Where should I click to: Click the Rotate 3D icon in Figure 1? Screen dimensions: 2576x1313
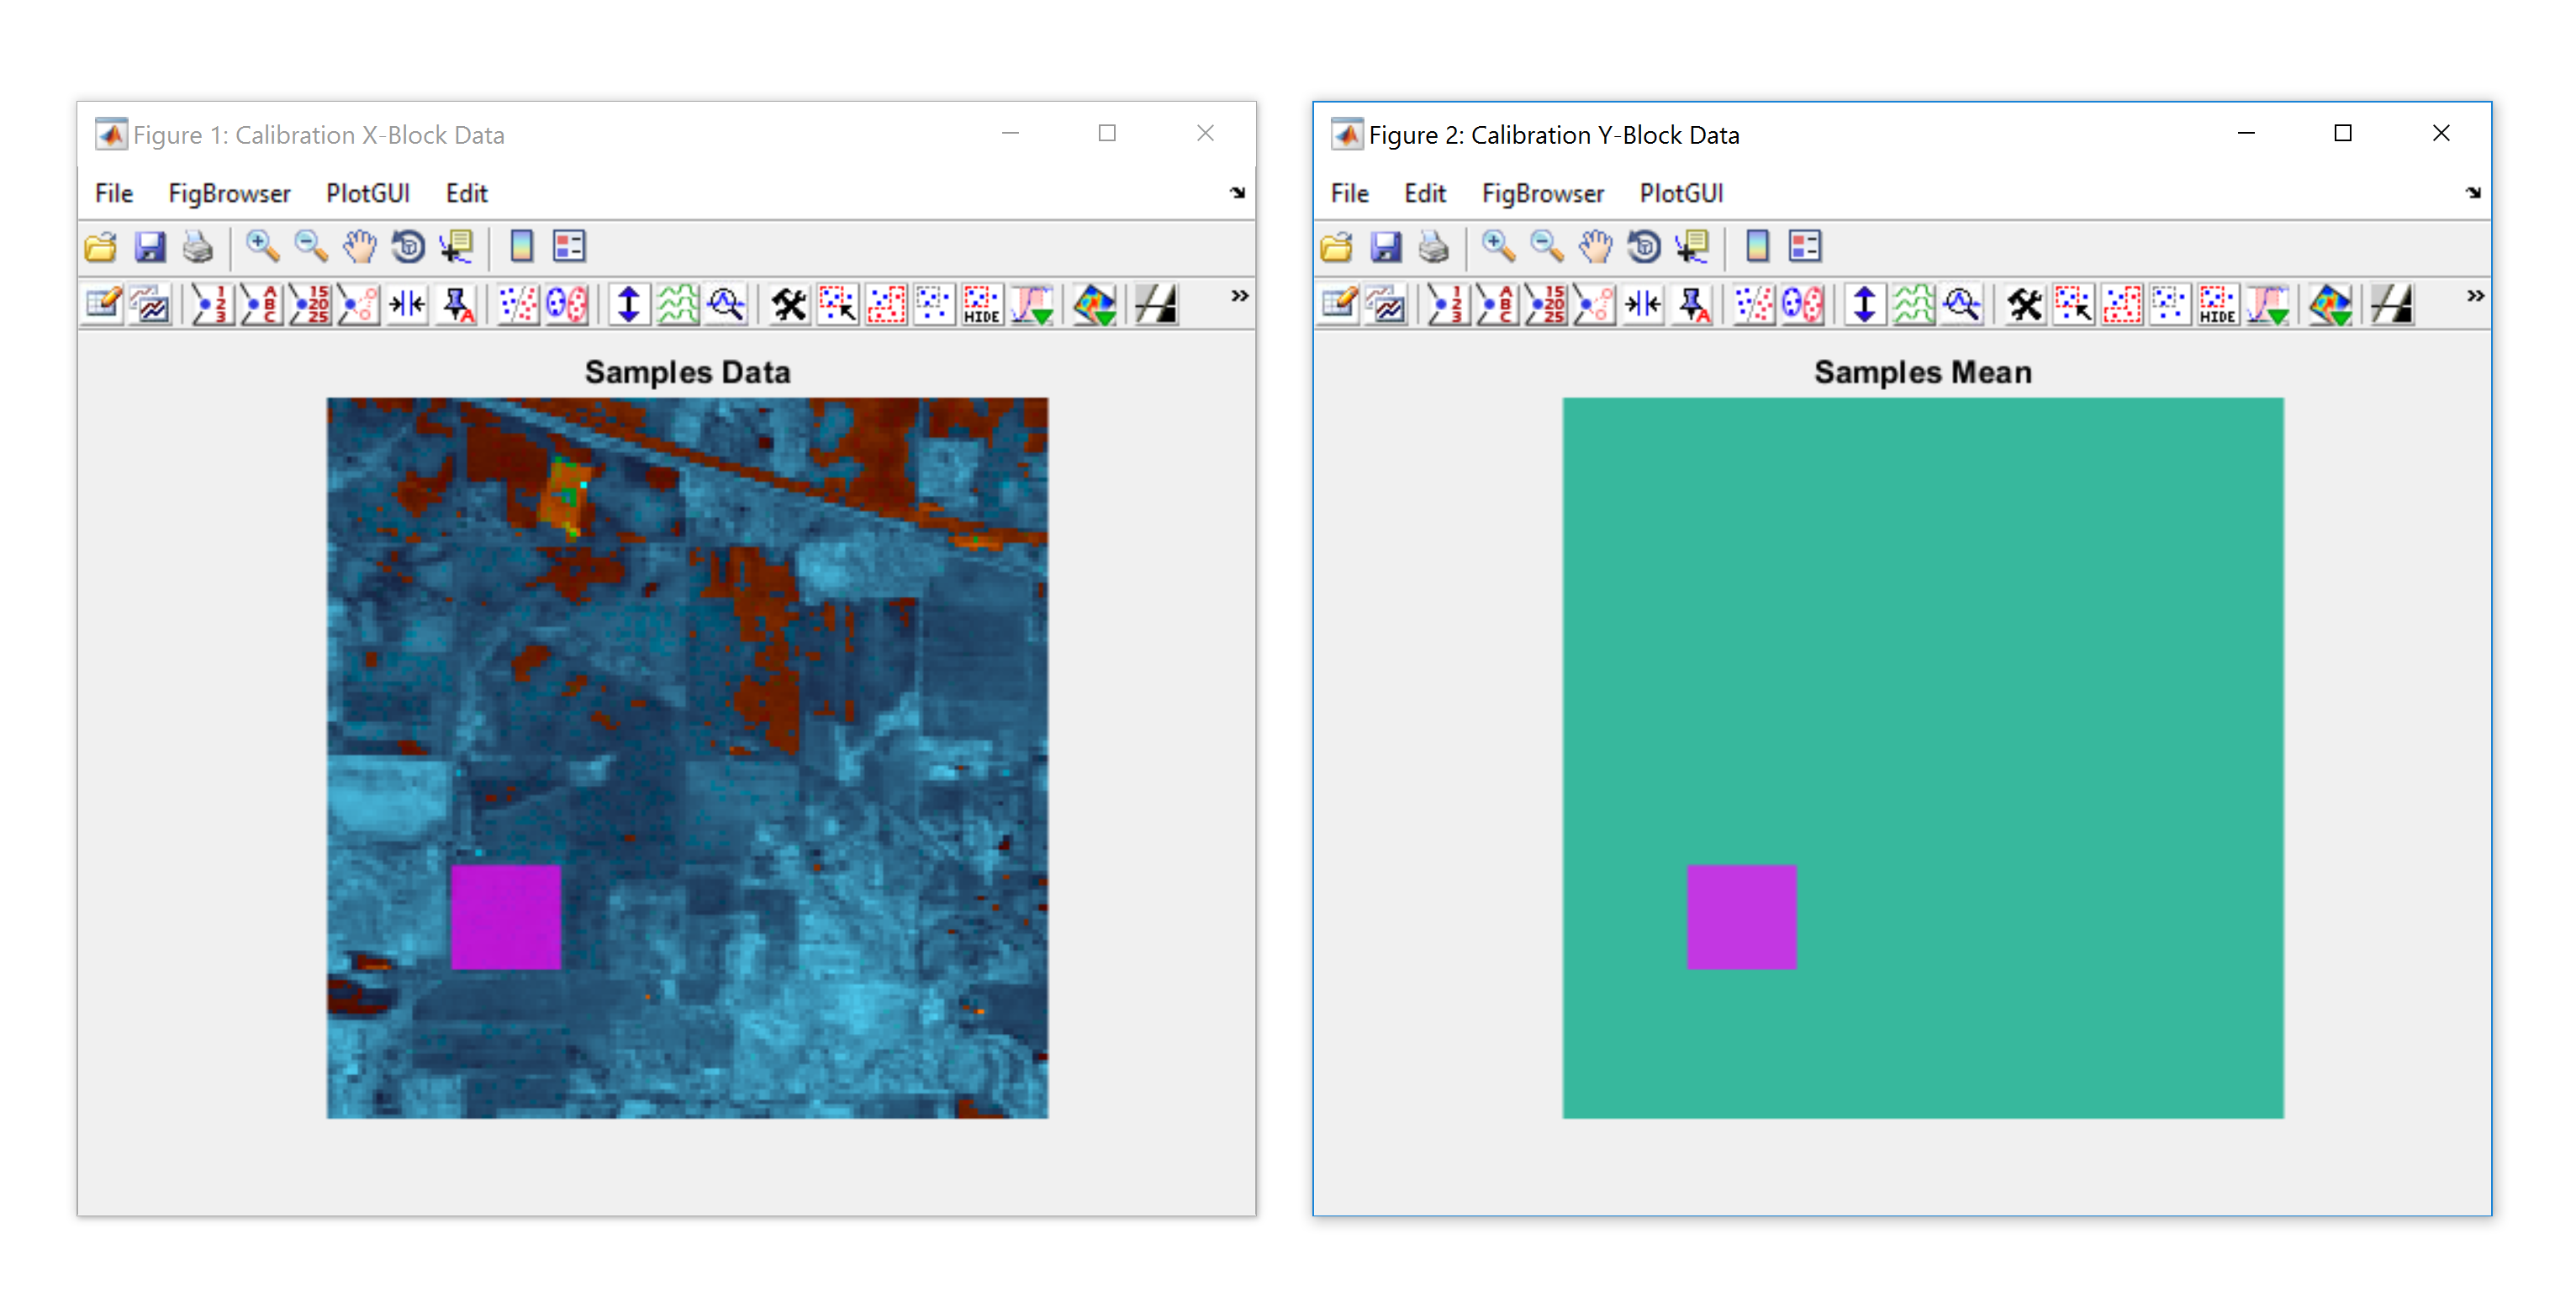point(408,246)
